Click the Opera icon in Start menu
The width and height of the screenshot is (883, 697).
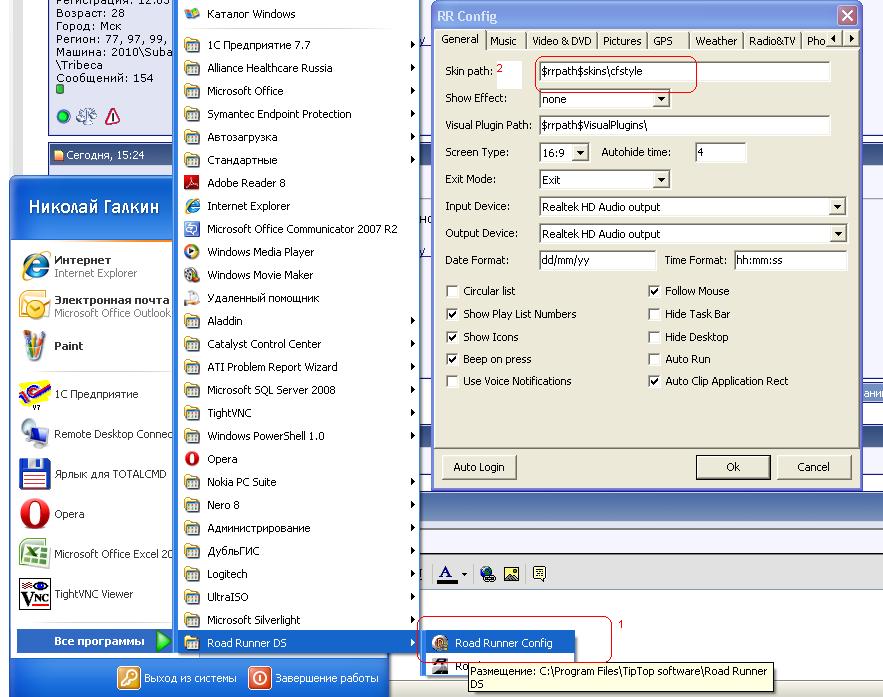click(35, 514)
